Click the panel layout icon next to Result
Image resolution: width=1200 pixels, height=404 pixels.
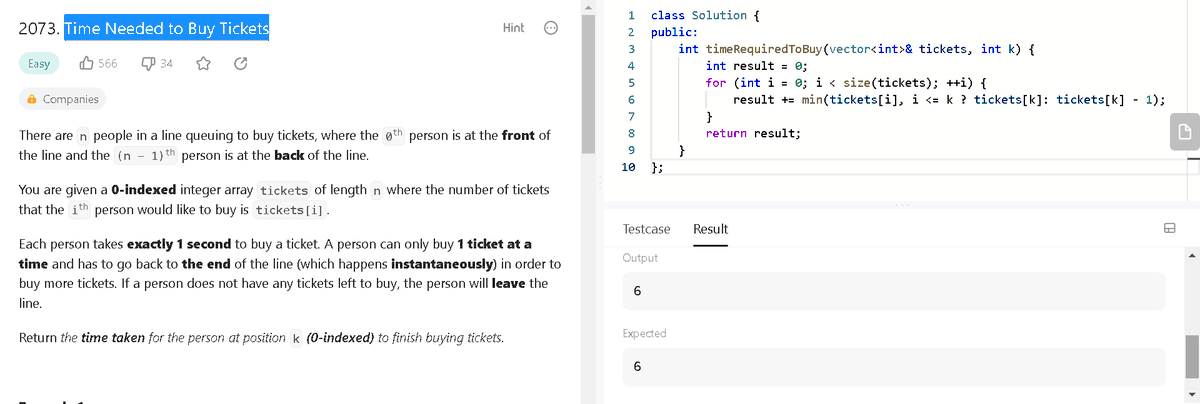pos(1168,229)
